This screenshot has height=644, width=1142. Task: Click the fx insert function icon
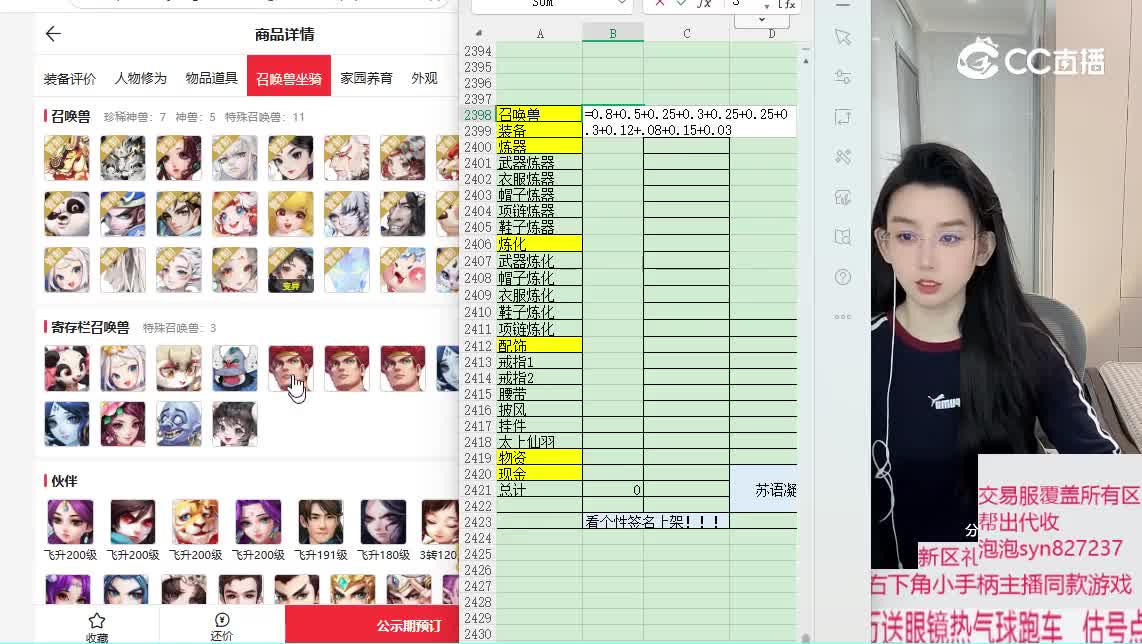(704, 4)
